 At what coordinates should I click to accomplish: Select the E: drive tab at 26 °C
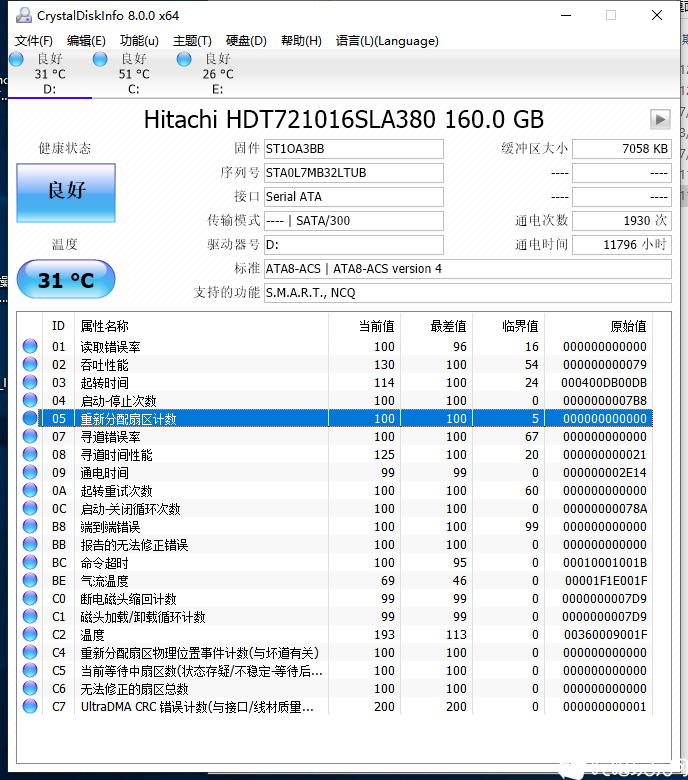(218, 74)
